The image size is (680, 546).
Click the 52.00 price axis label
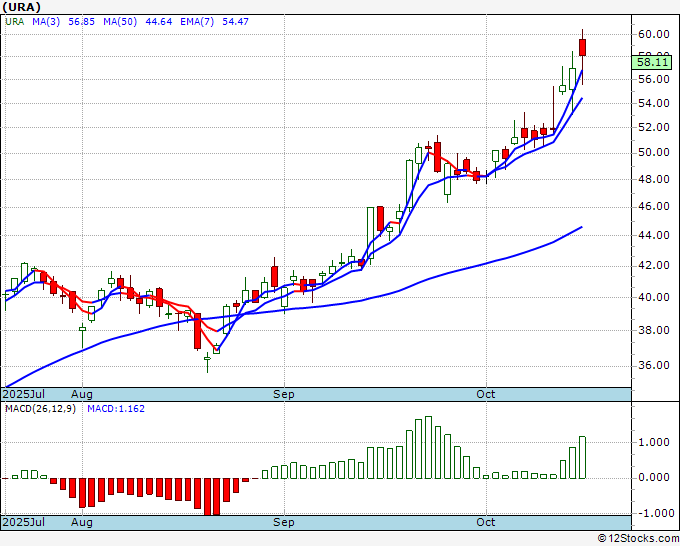654,128
